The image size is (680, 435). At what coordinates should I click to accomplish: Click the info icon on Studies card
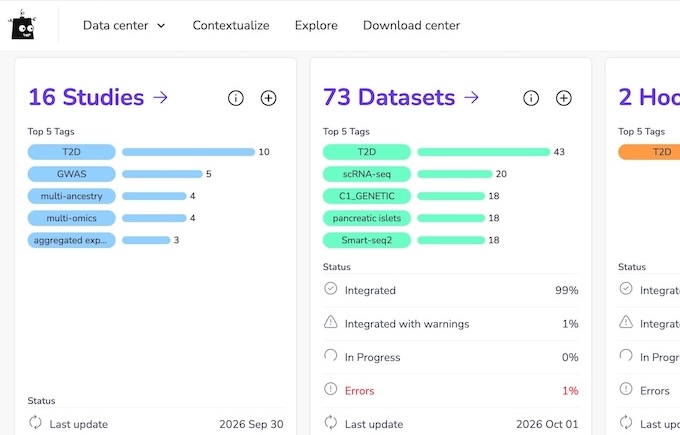click(235, 98)
